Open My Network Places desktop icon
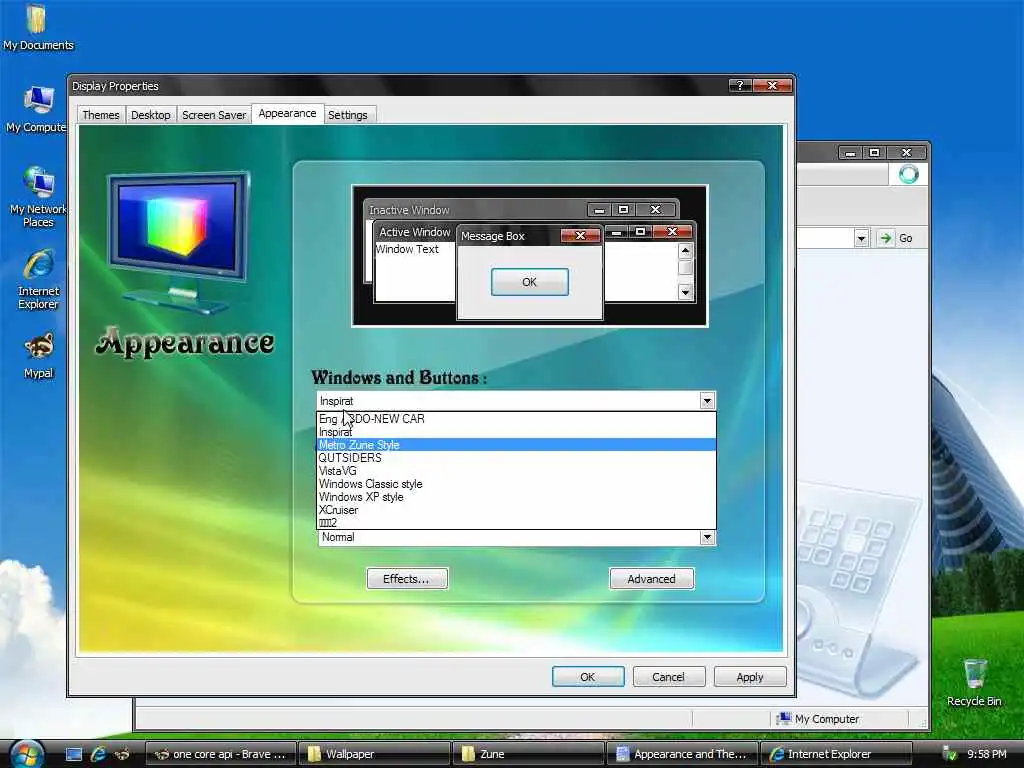This screenshot has width=1024, height=768. [38, 196]
